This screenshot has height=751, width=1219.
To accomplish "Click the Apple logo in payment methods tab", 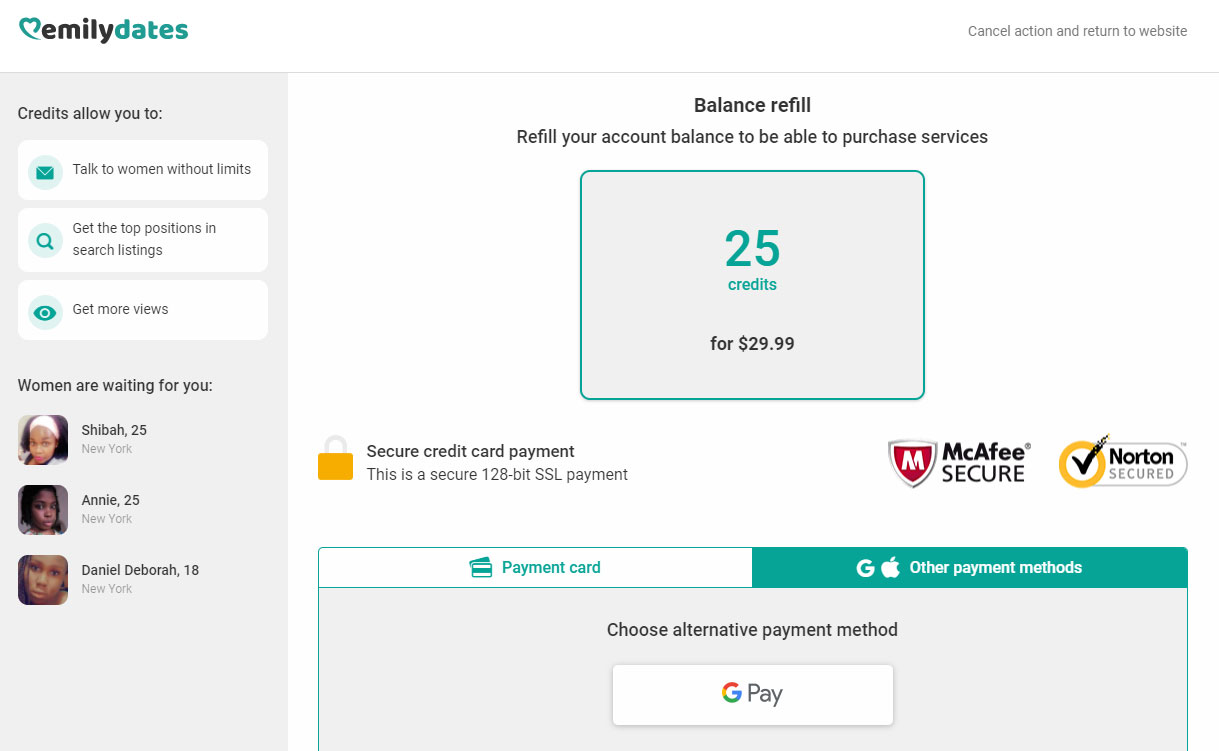I will coord(890,568).
